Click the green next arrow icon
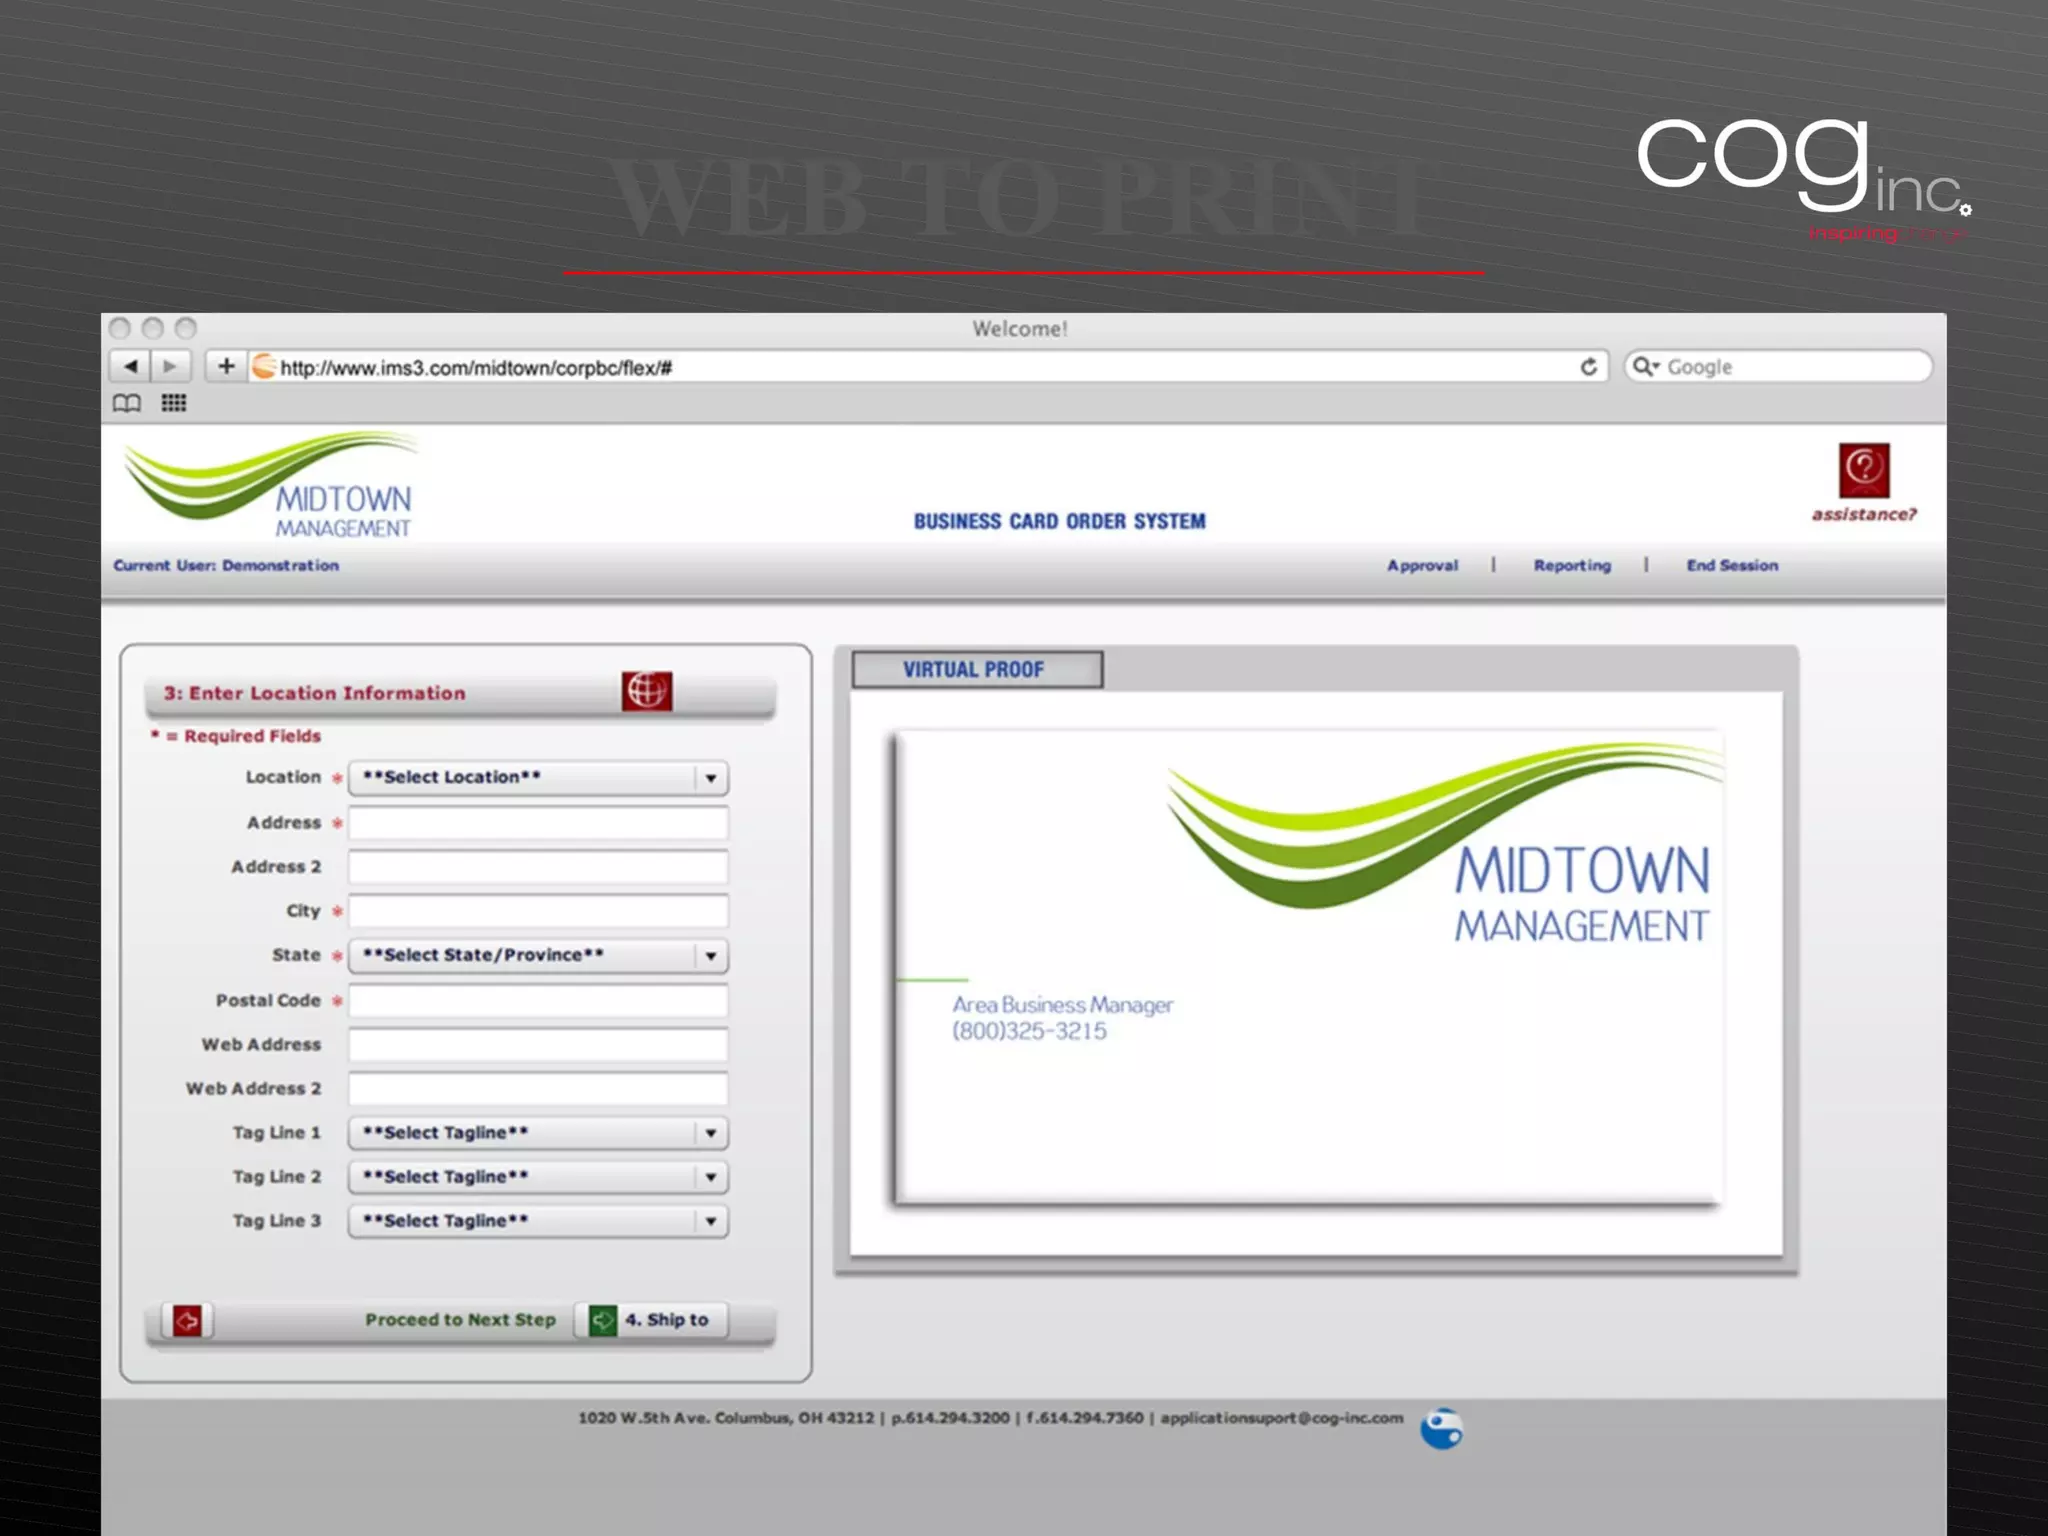 [603, 1320]
